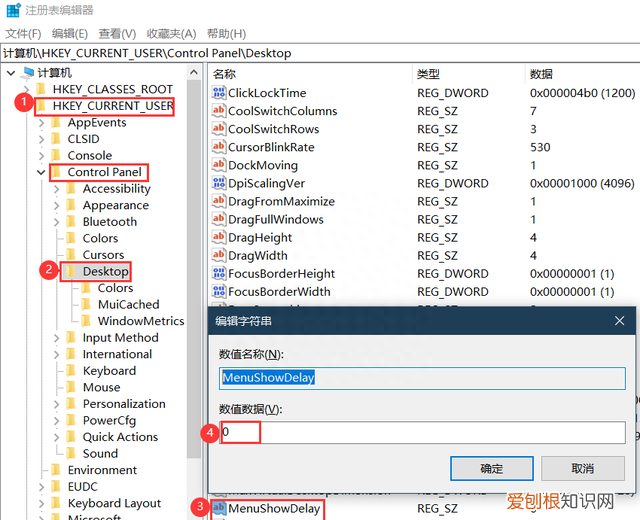
Task: Select the International key
Action: [x=117, y=354]
